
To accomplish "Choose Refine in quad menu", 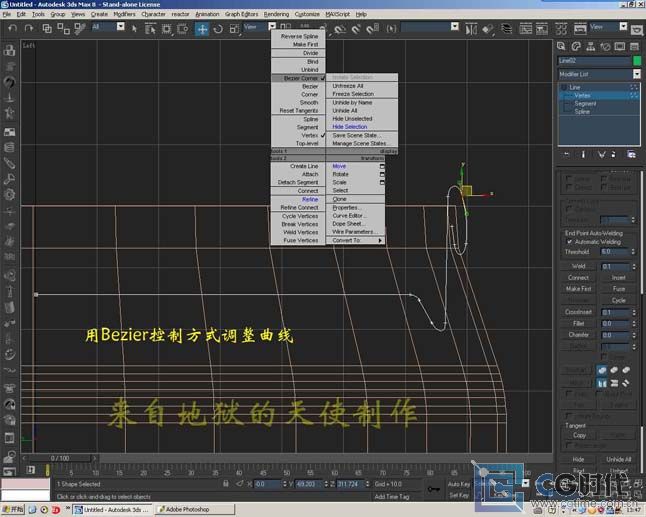I will tap(298, 199).
